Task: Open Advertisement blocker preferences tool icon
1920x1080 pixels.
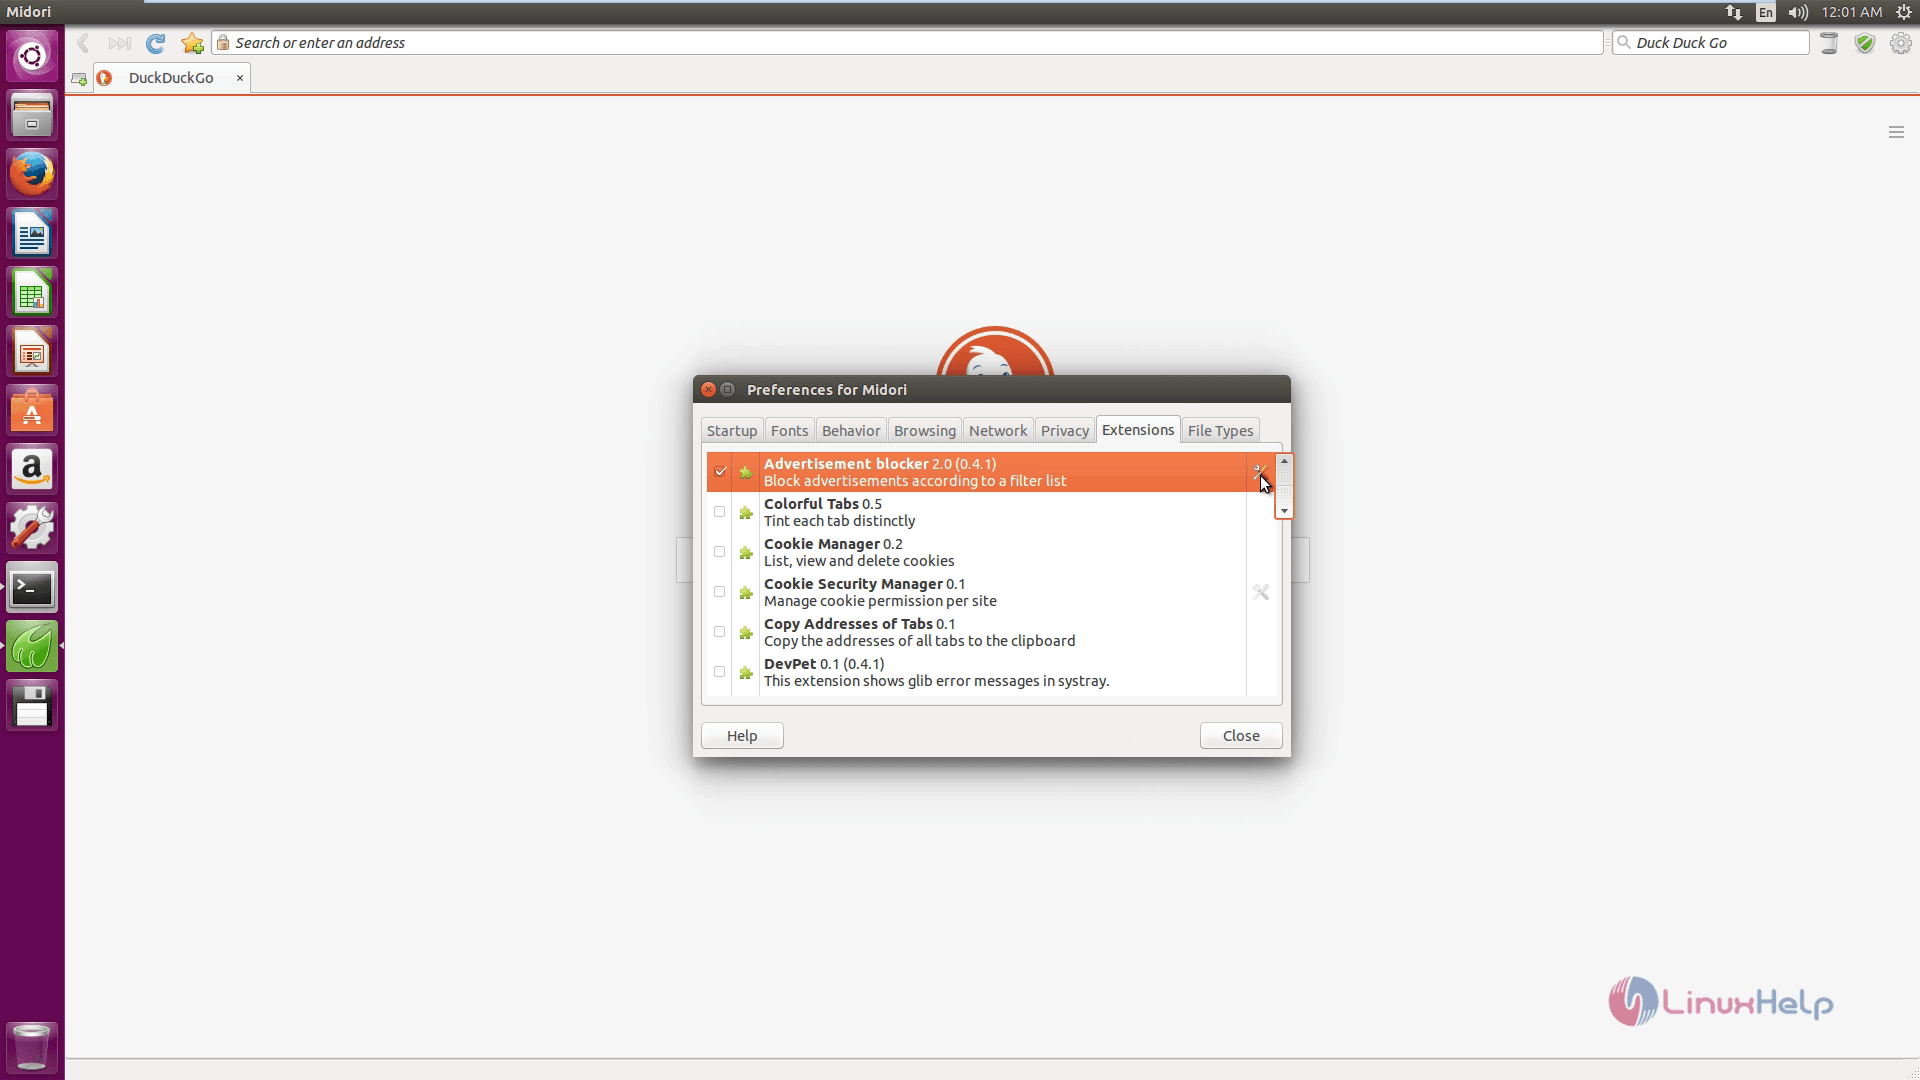Action: (x=1260, y=471)
